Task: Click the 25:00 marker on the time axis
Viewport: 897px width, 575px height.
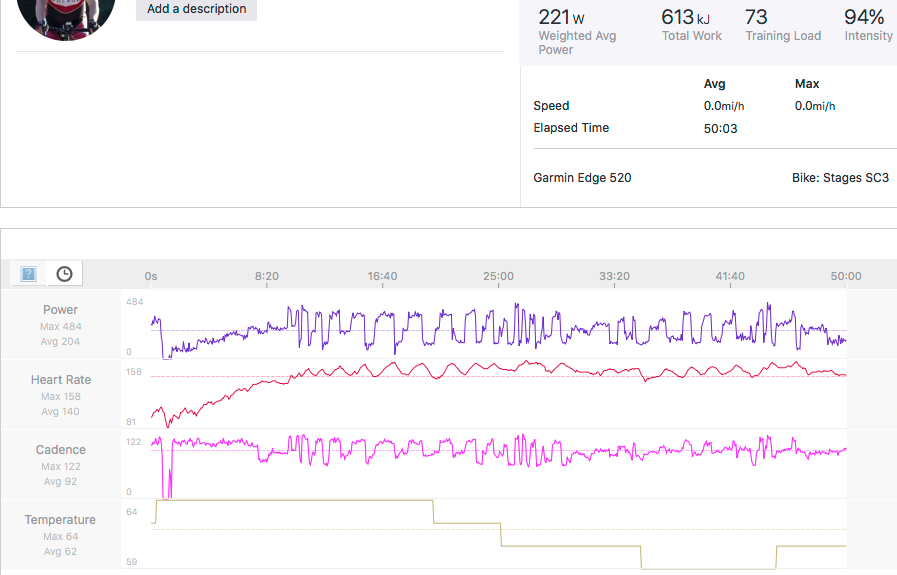Action: coord(498,276)
